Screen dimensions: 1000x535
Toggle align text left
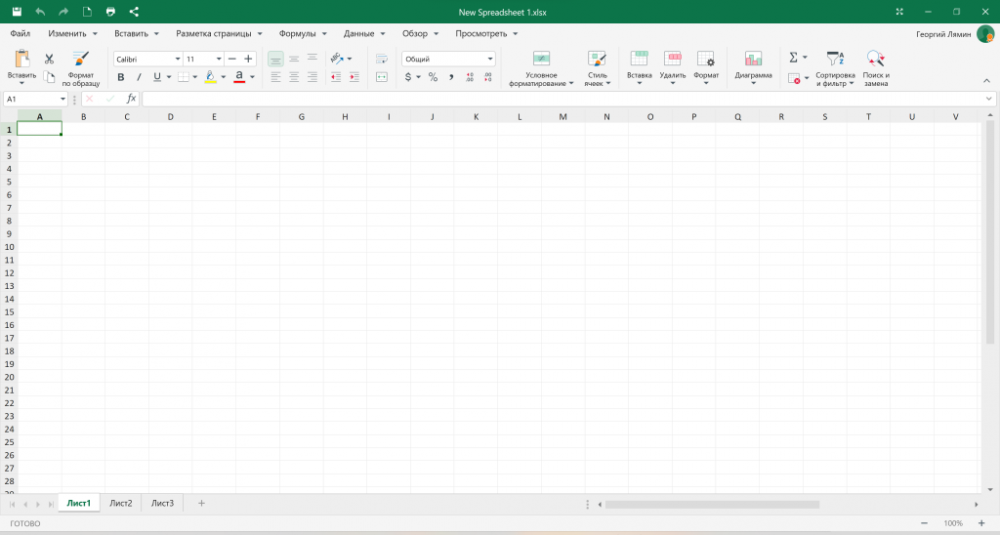coord(276,77)
